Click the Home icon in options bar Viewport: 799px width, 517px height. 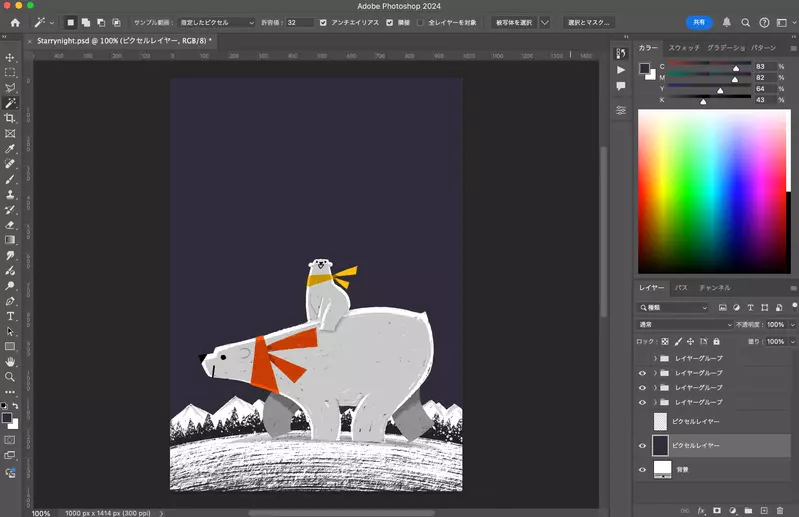pos(15,22)
